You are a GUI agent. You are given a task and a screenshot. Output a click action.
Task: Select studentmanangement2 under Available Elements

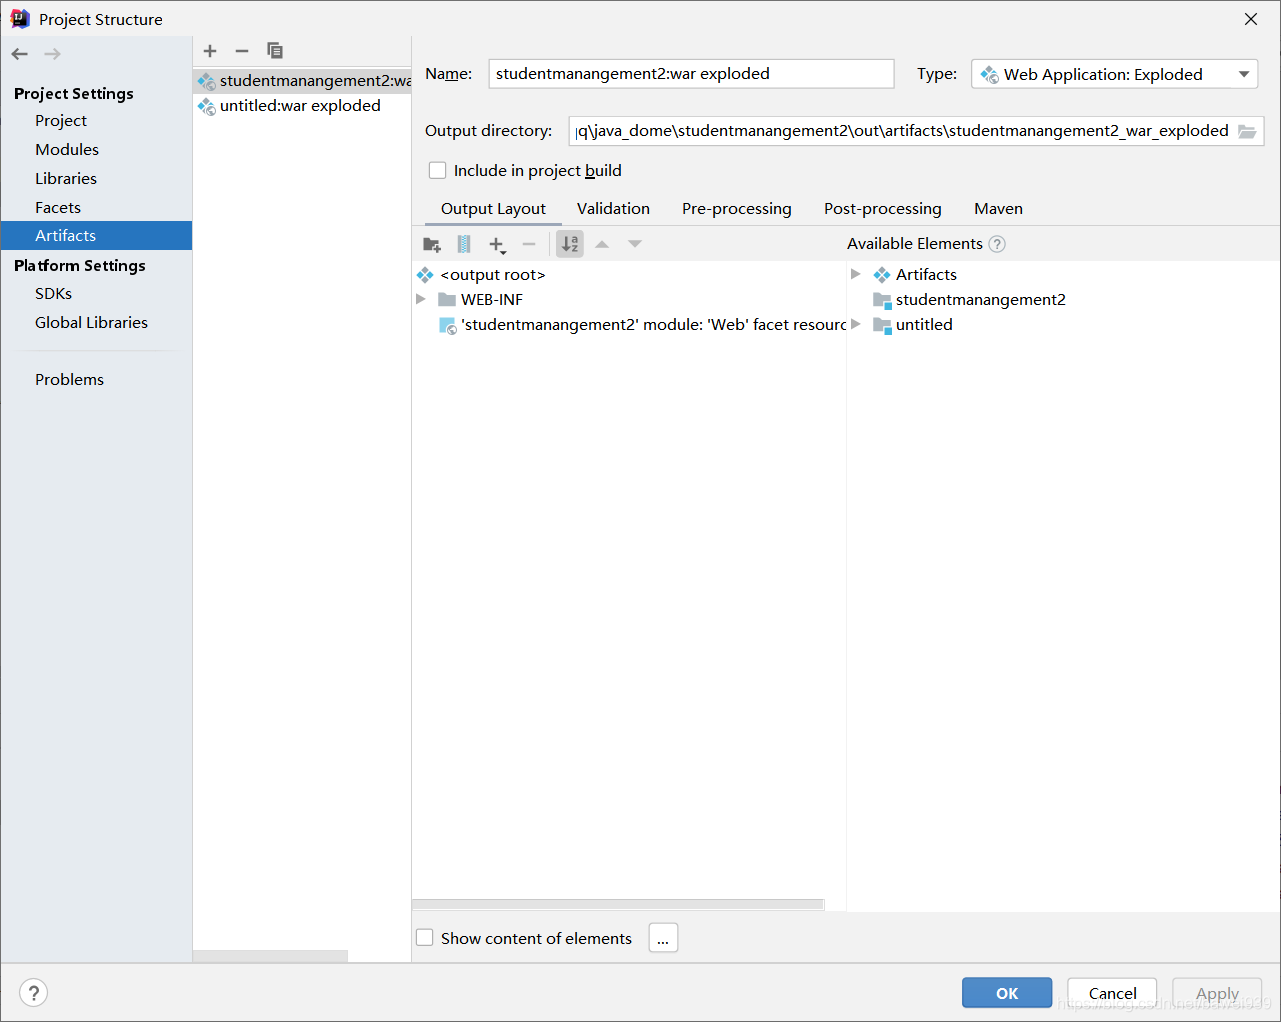(980, 300)
